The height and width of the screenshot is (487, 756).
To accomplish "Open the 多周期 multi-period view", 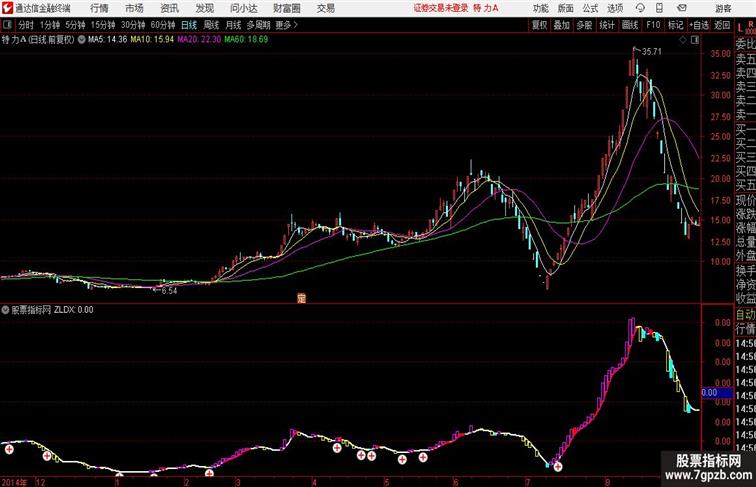I will pyautogui.click(x=258, y=25).
